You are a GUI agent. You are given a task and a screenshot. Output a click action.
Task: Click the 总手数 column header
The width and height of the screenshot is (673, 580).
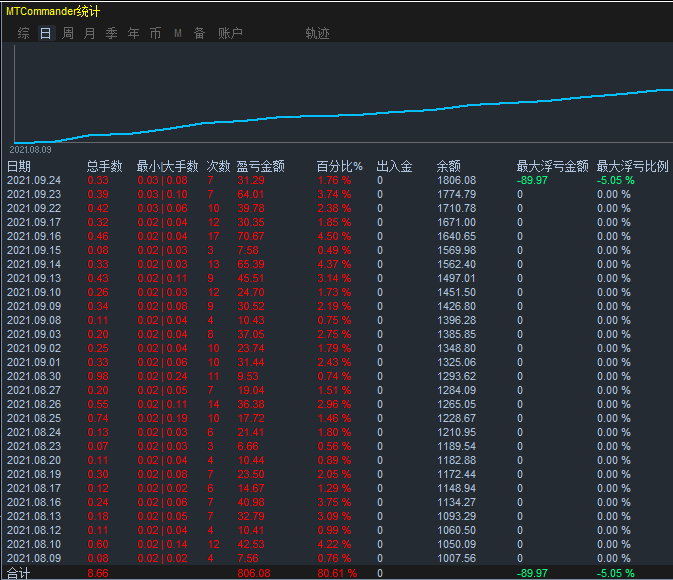(104, 167)
